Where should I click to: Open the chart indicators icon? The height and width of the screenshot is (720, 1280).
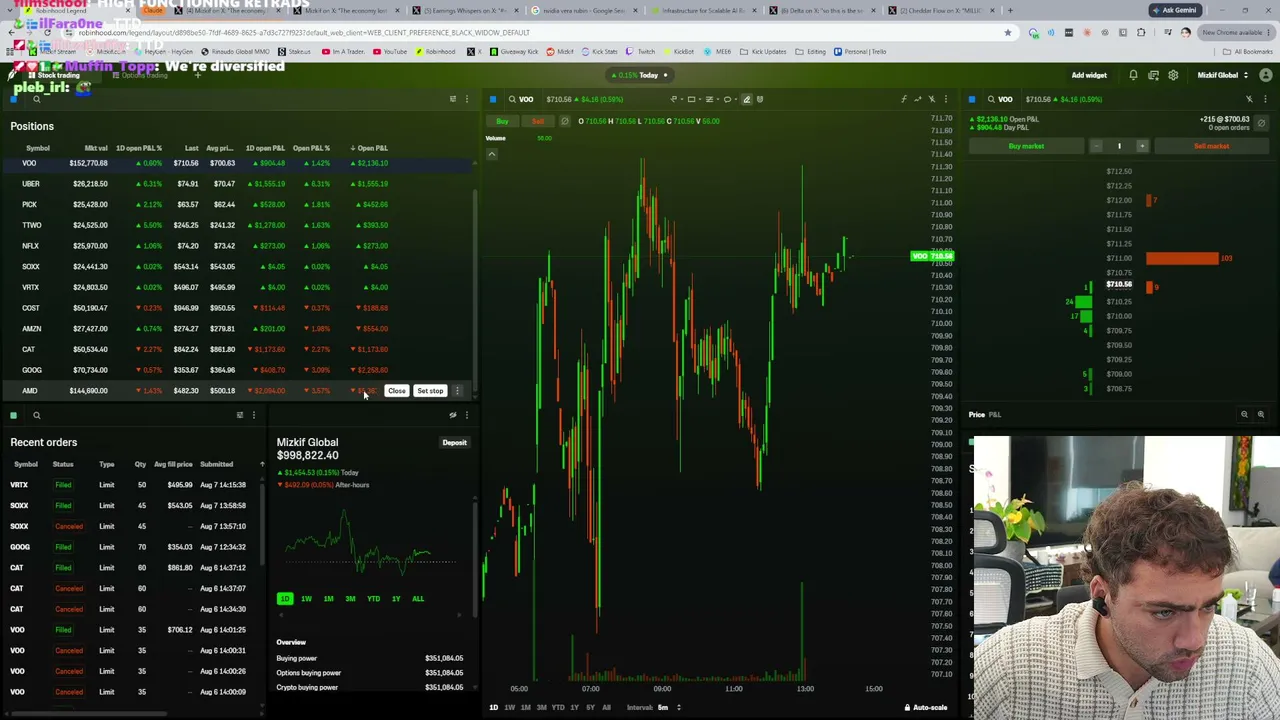[904, 99]
